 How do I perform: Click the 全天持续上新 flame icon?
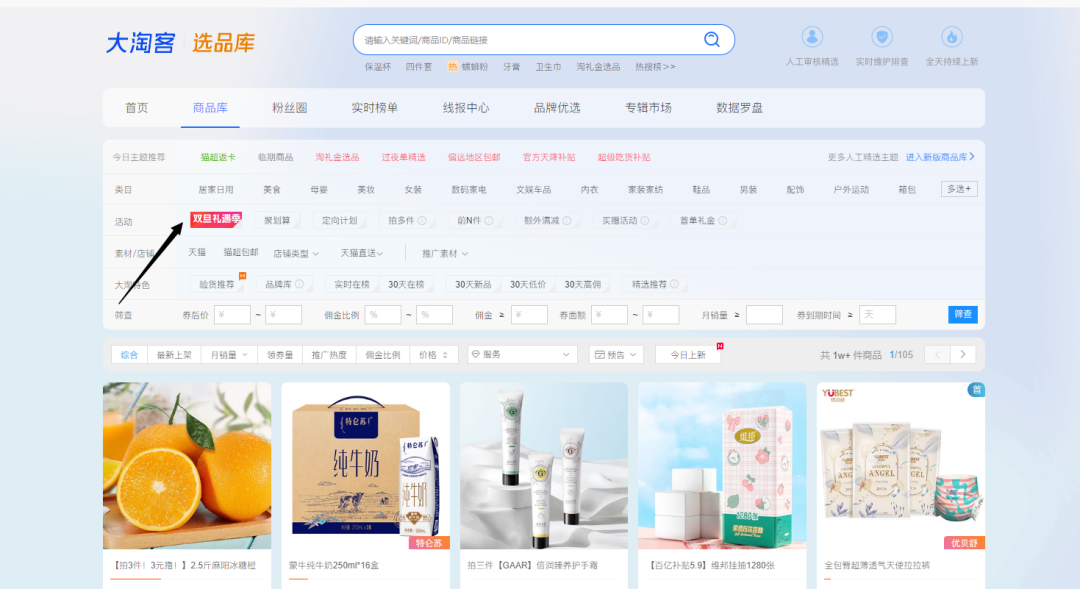(951, 37)
